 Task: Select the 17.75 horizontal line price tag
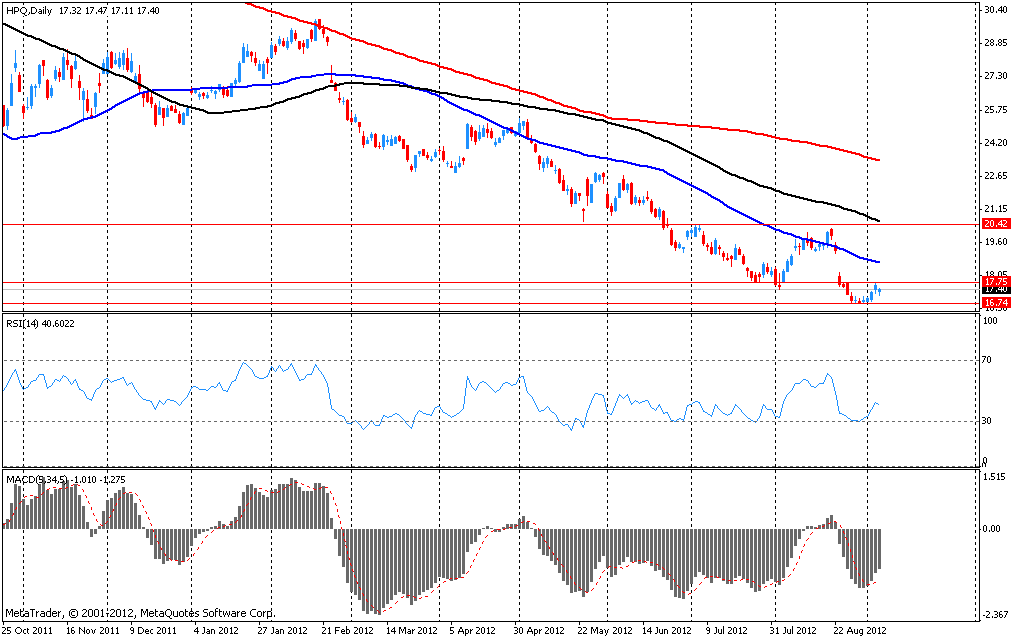[995, 282]
